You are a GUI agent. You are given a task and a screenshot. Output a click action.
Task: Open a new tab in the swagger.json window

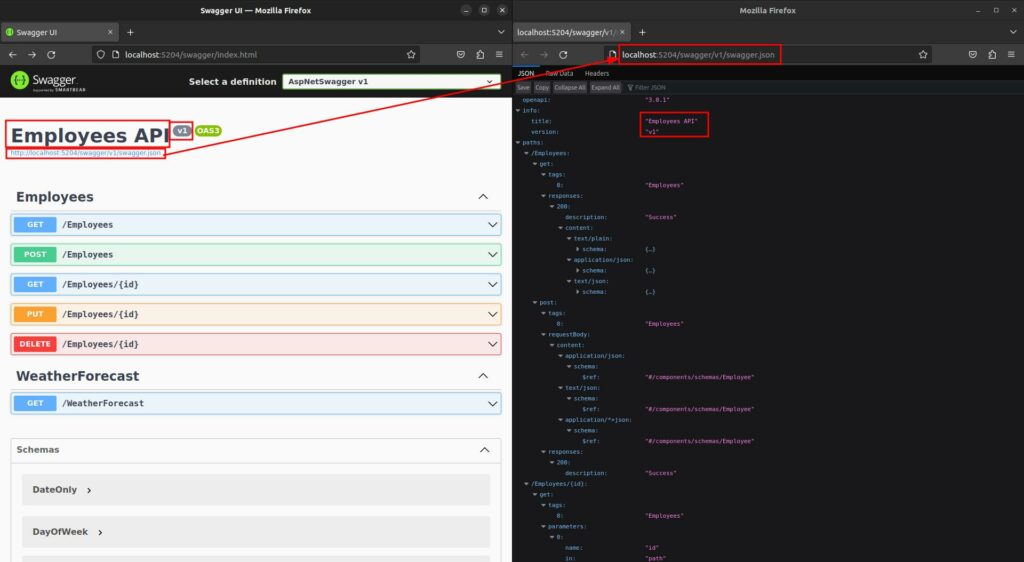(642, 32)
